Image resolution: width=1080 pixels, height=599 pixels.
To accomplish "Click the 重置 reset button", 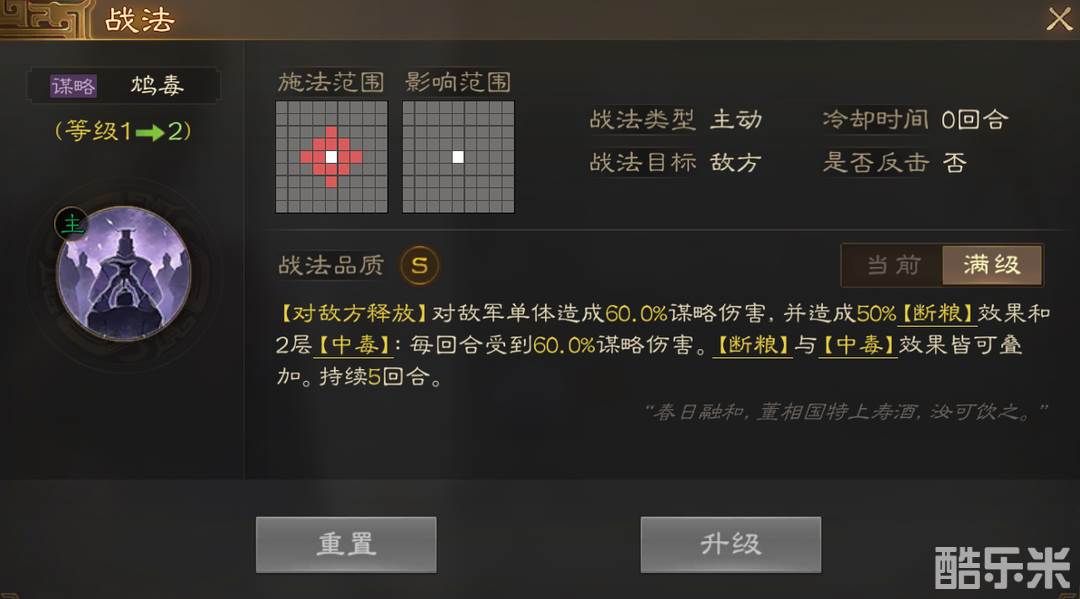I will (x=346, y=545).
